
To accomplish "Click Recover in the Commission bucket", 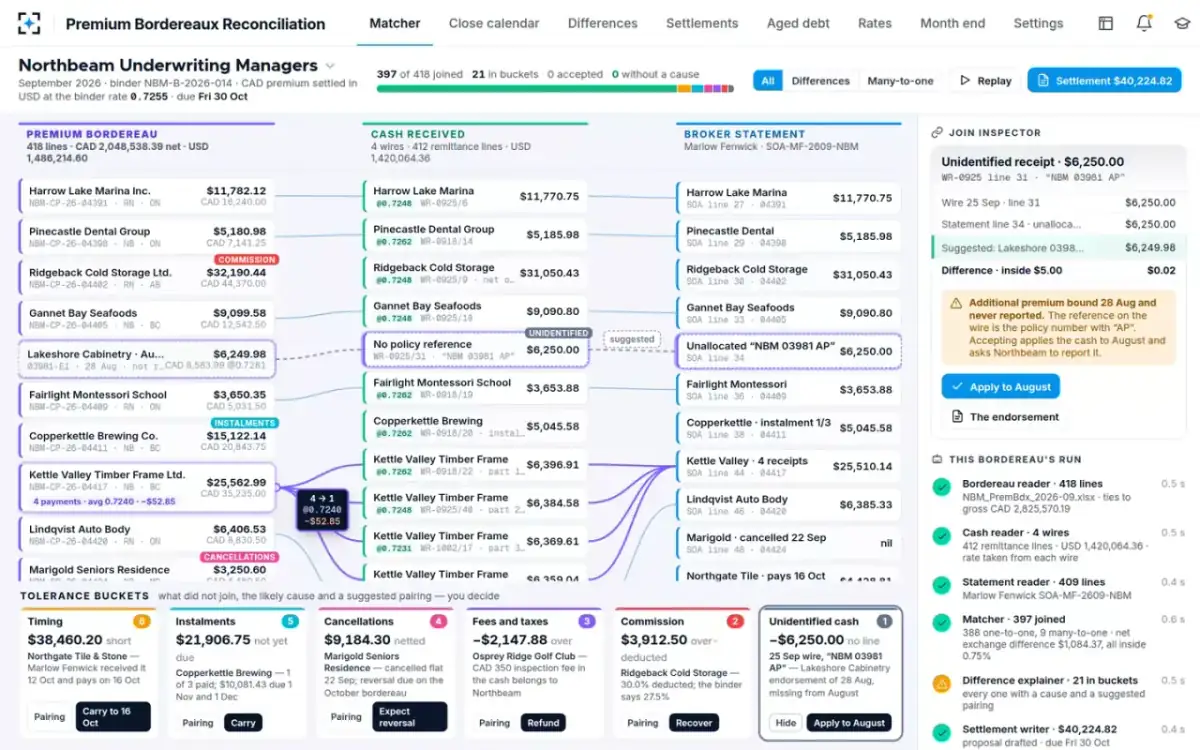I will (x=694, y=723).
